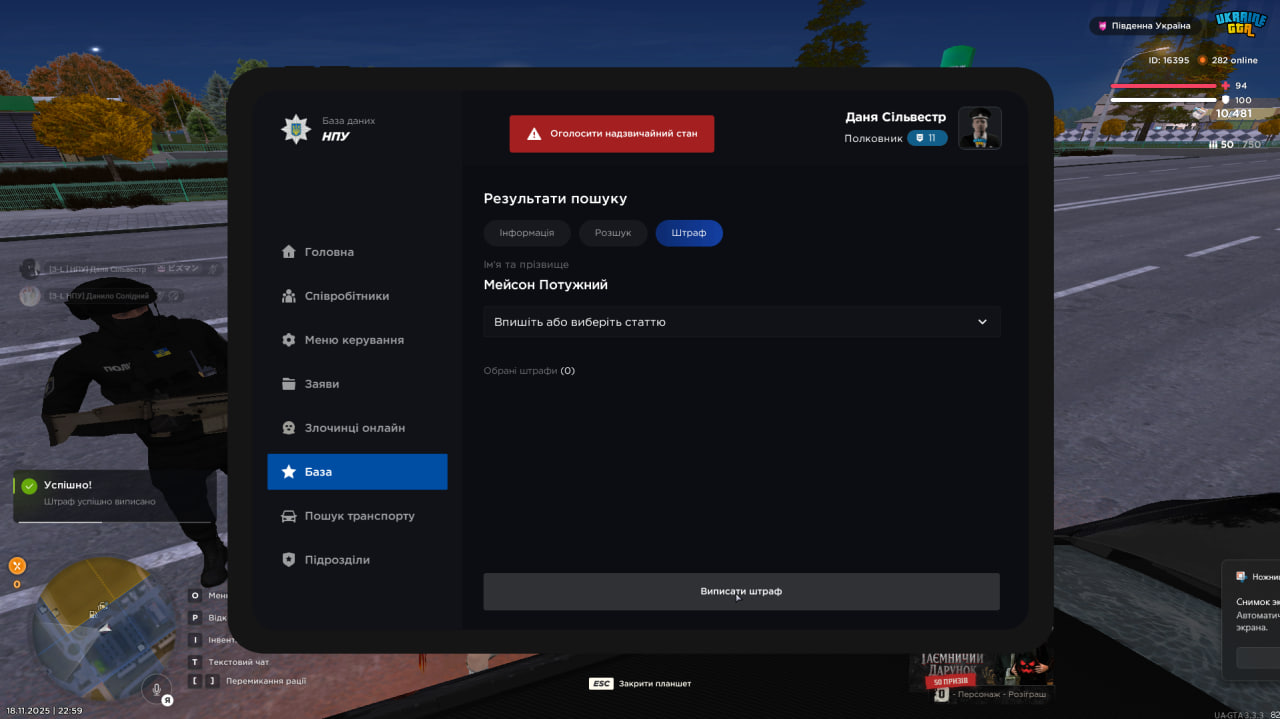Image resolution: width=1280 pixels, height=719 pixels.
Task: Open Співробітники in the sidebar
Action: click(x=357, y=296)
